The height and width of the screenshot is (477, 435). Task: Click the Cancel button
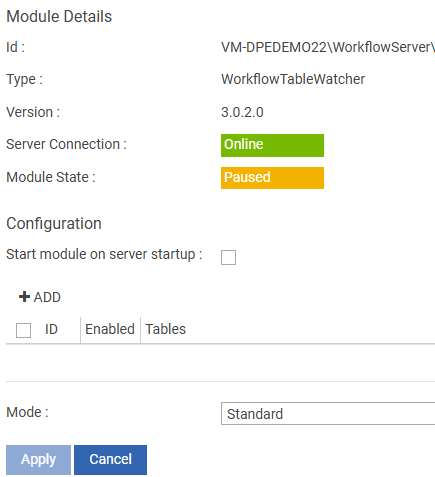pyautogui.click(x=110, y=460)
